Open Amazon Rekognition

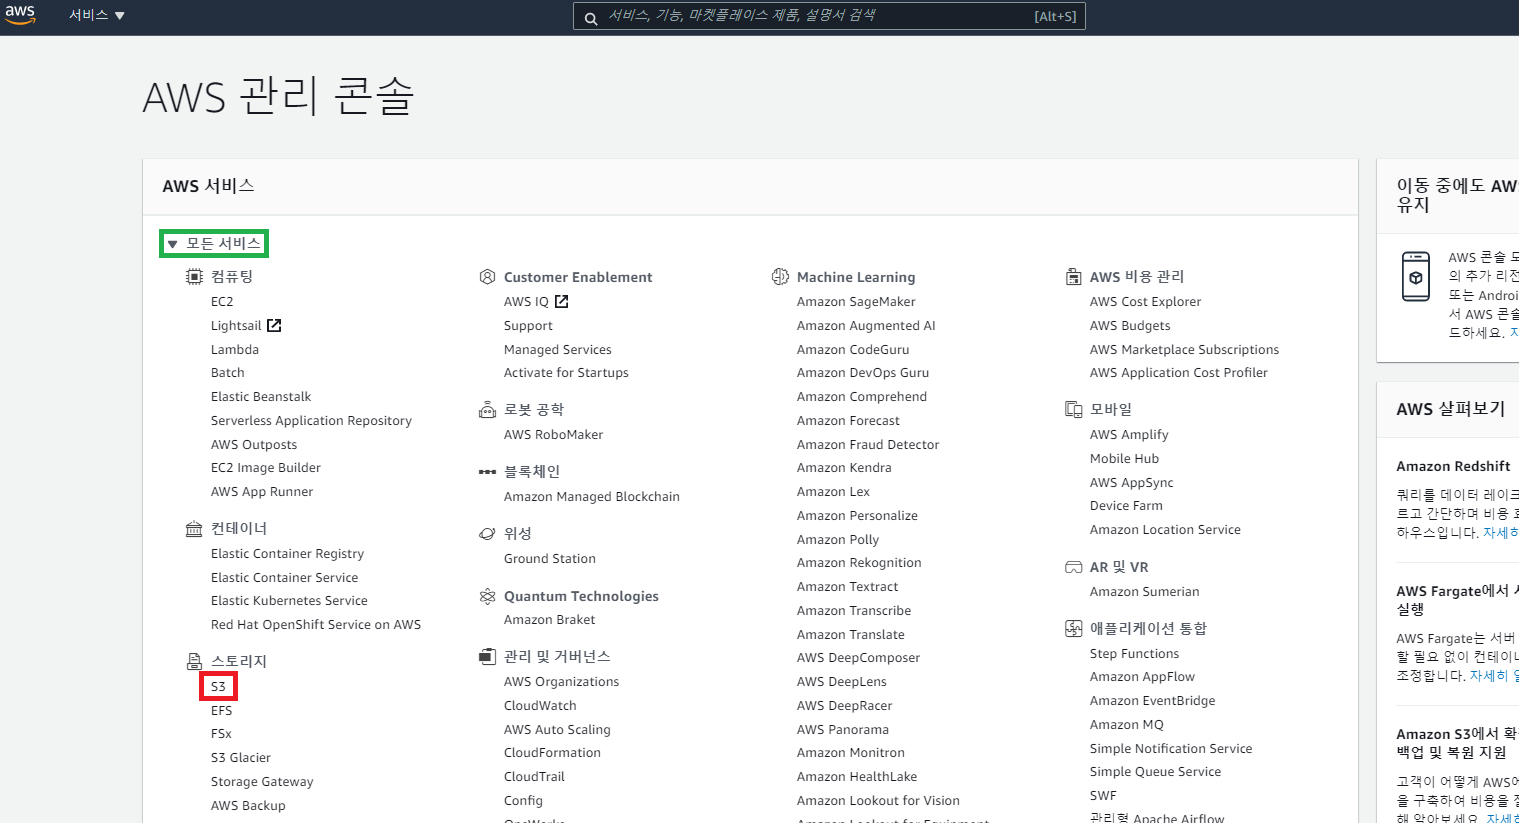[x=859, y=563]
